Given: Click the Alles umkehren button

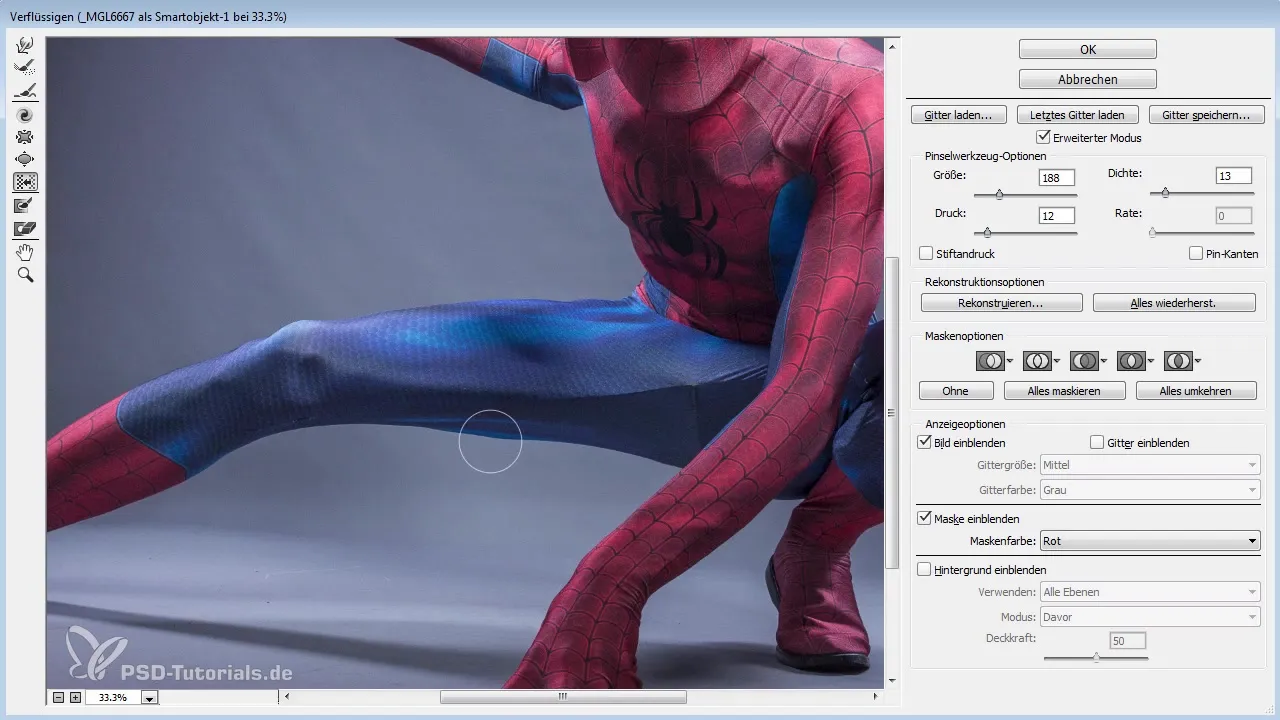Looking at the screenshot, I should [1195, 391].
